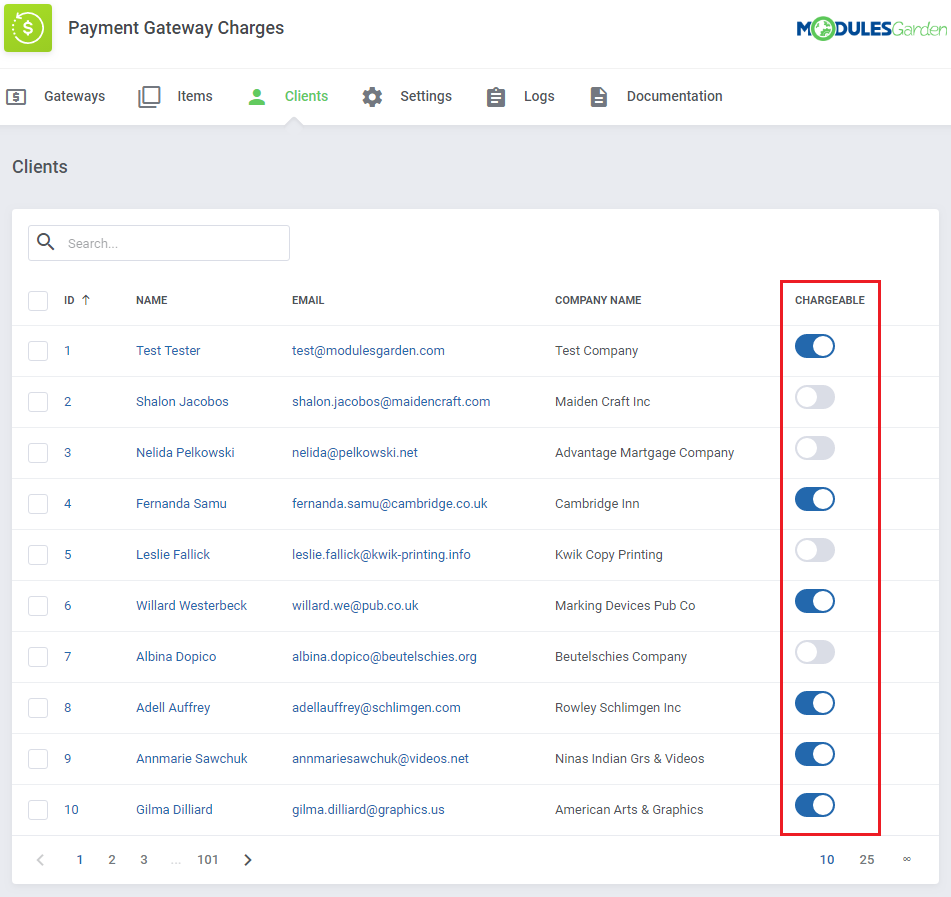This screenshot has width=951, height=897.
Task: Enable chargeable toggle for Kwik Copy Printing
Action: click(x=815, y=550)
